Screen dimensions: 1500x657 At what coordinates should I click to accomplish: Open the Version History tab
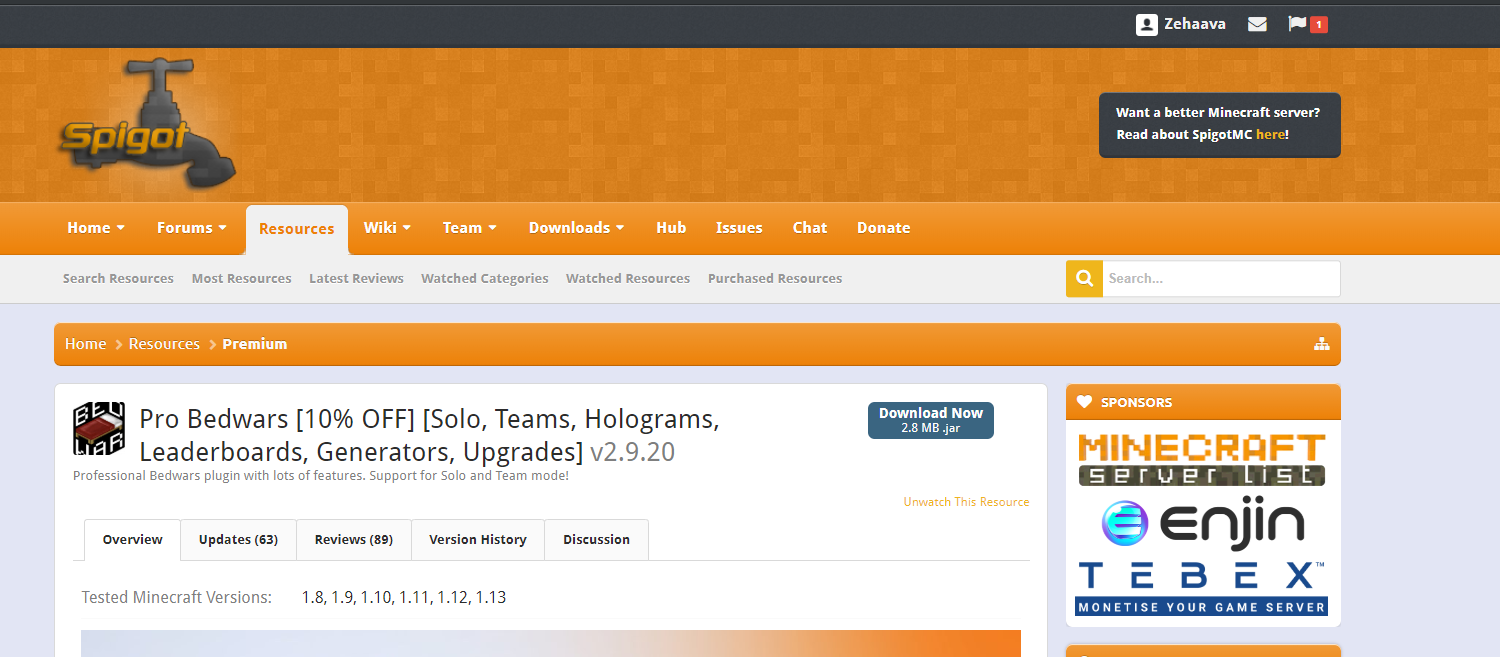478,540
